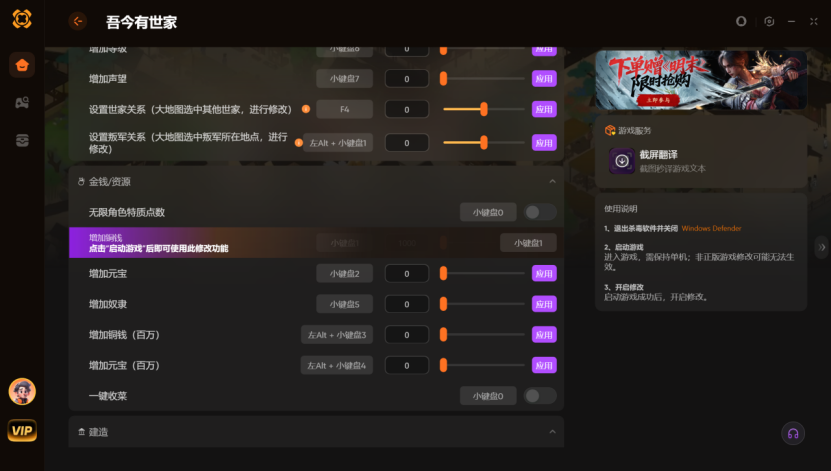This screenshot has width=831, height=471.
Task: Collapse the 金钱/资源 section
Action: point(552,182)
